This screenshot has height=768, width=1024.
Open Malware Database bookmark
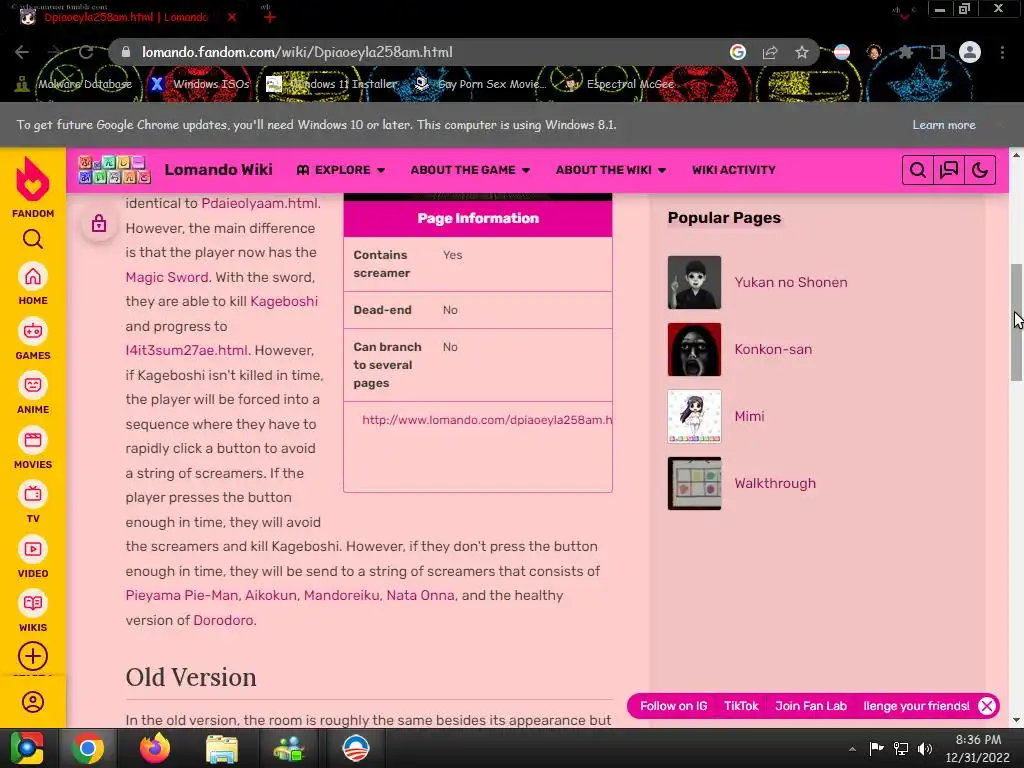click(x=74, y=84)
